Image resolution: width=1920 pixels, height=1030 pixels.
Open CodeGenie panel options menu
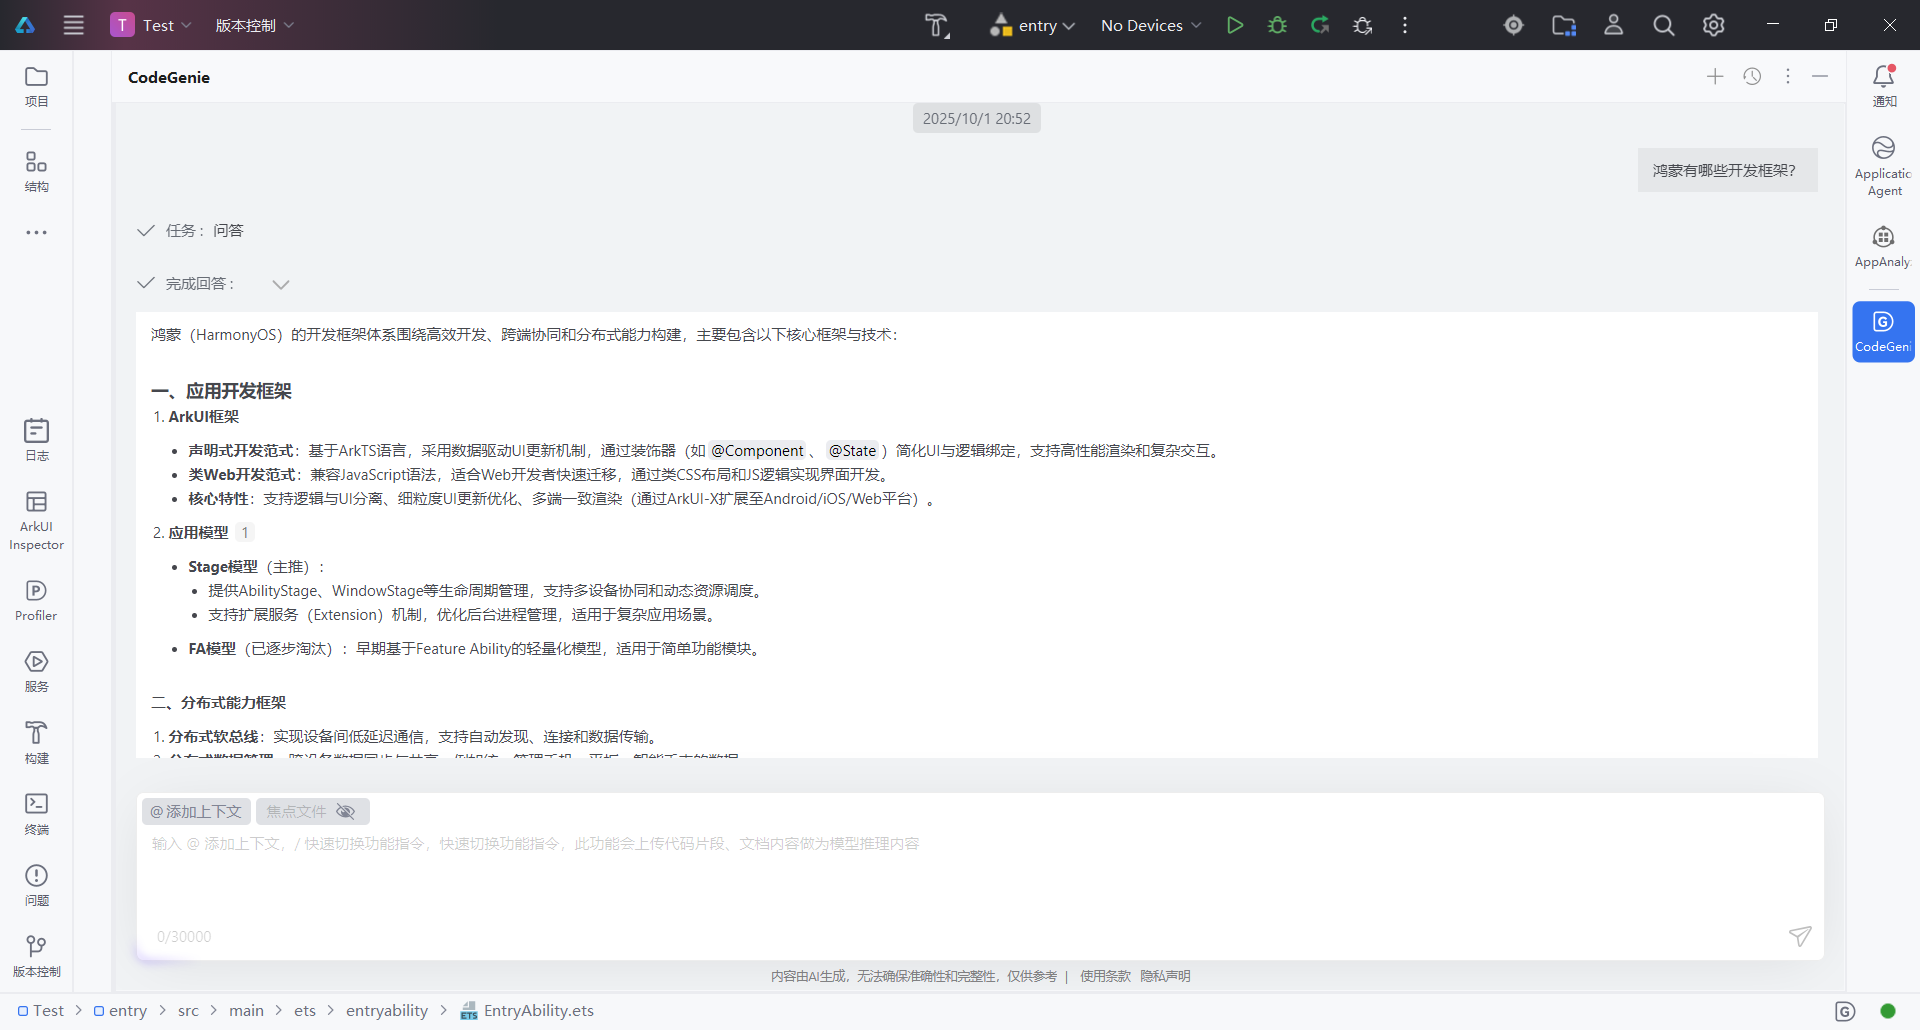click(1788, 77)
